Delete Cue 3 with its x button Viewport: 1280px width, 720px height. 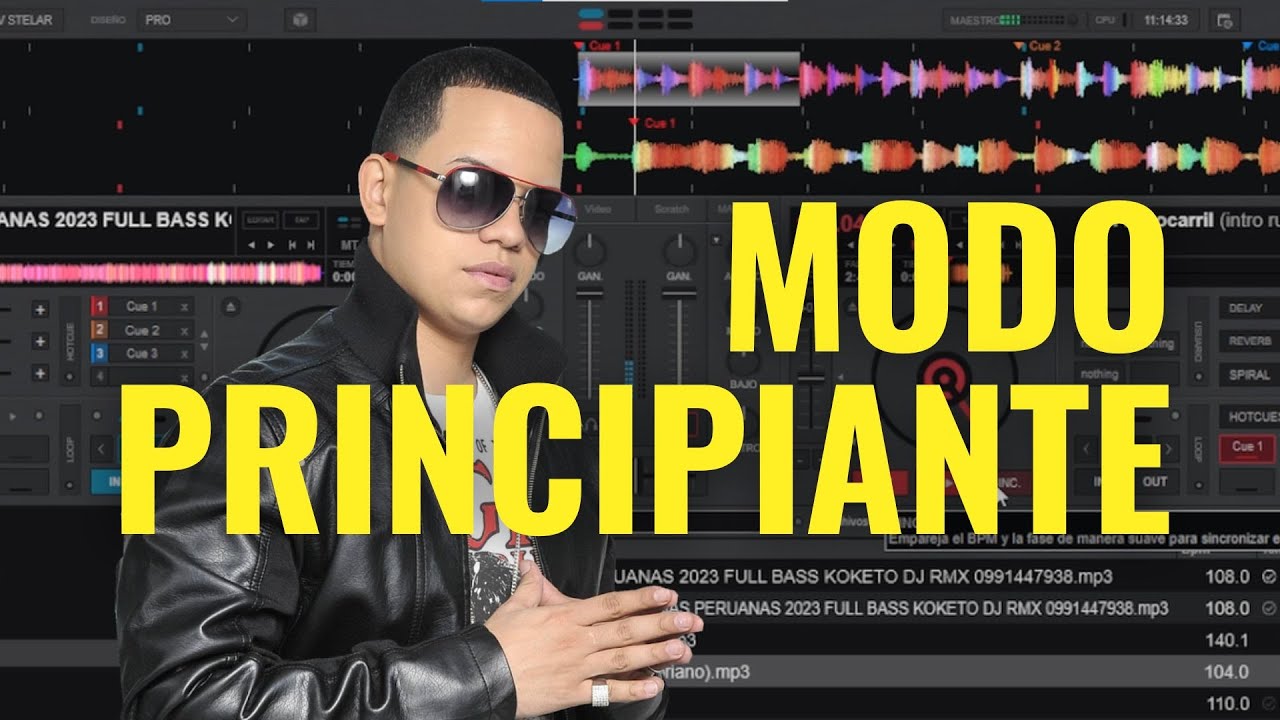tap(184, 353)
